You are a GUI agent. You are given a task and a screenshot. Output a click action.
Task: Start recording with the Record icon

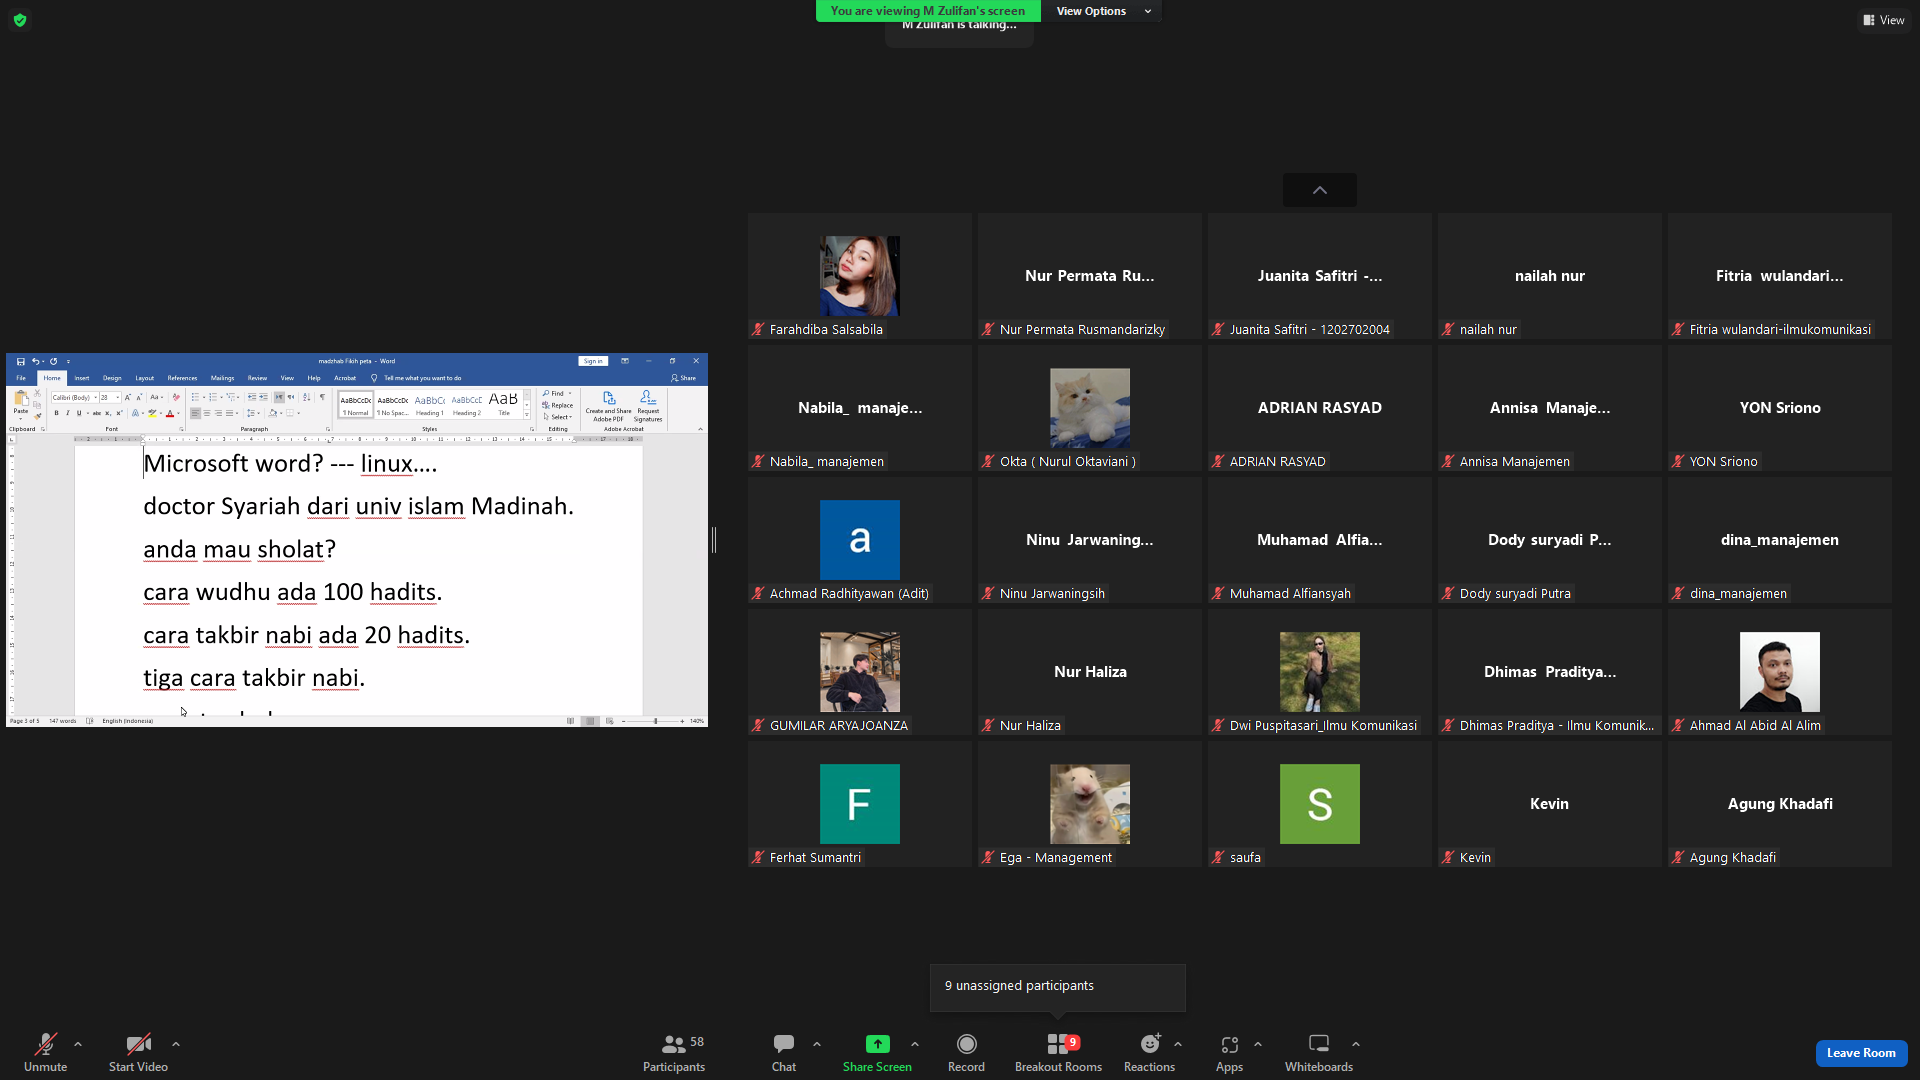pos(966,1044)
